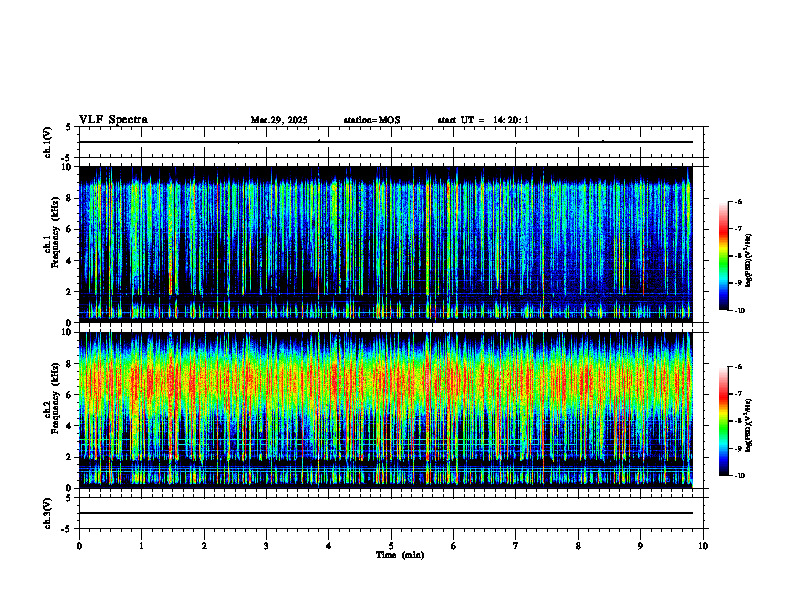The width and height of the screenshot is (792, 612).
Task: Click the ch.1 voltage waveform line
Action: click(x=385, y=142)
